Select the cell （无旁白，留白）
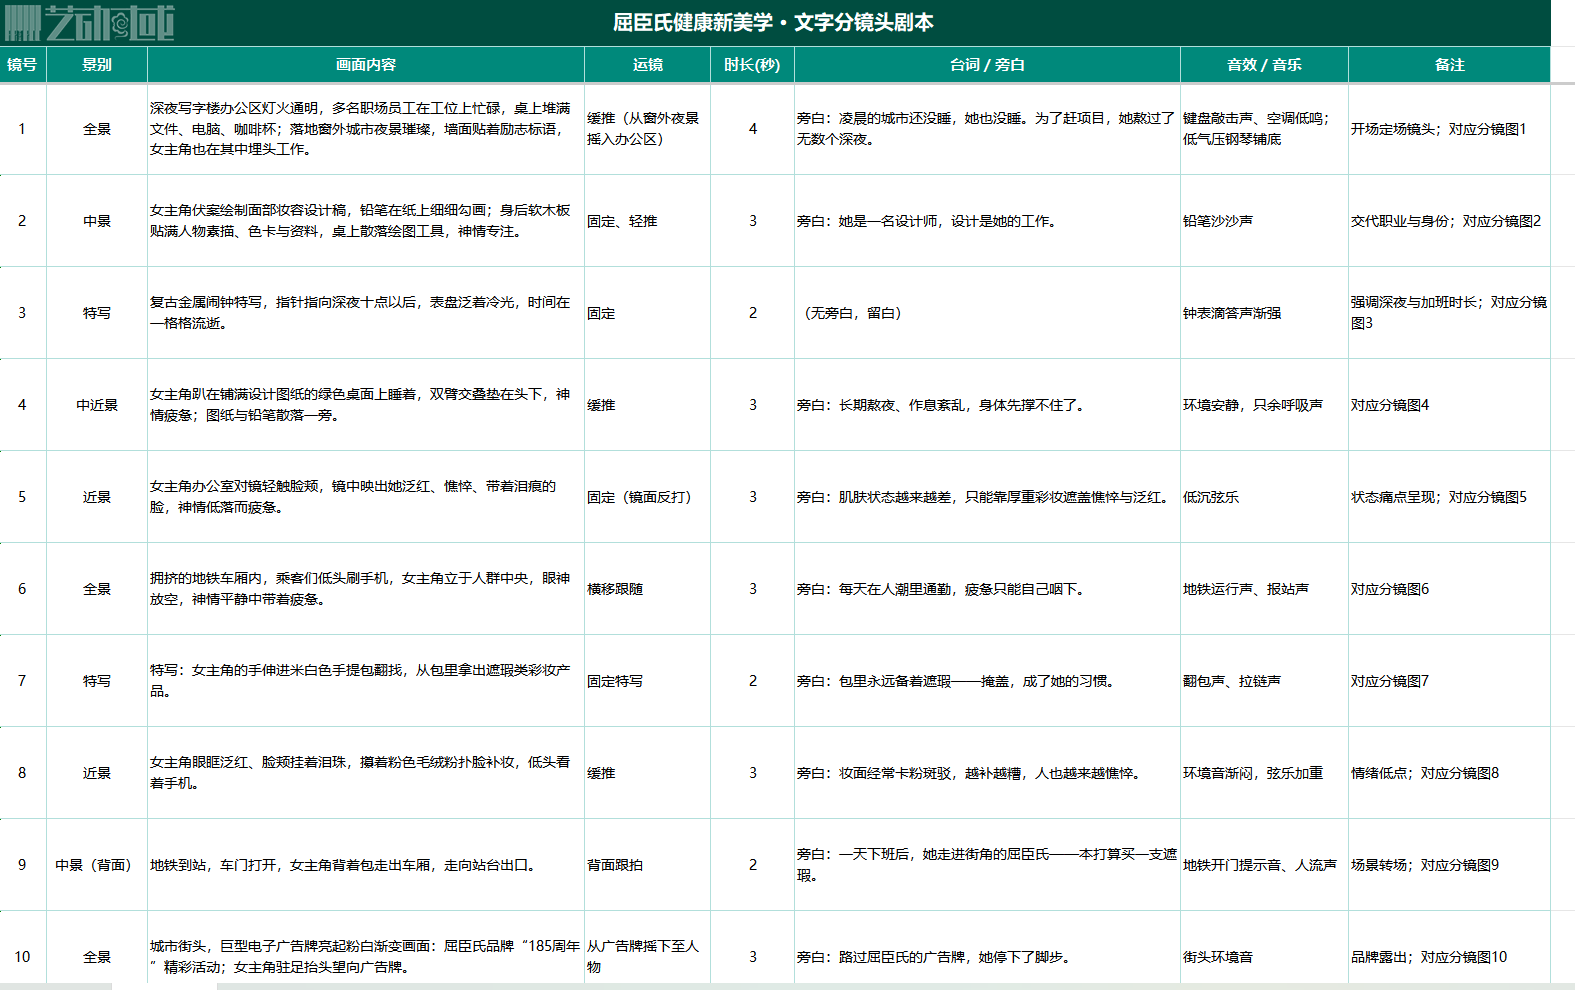Image resolution: width=1575 pixels, height=990 pixels. (987, 313)
